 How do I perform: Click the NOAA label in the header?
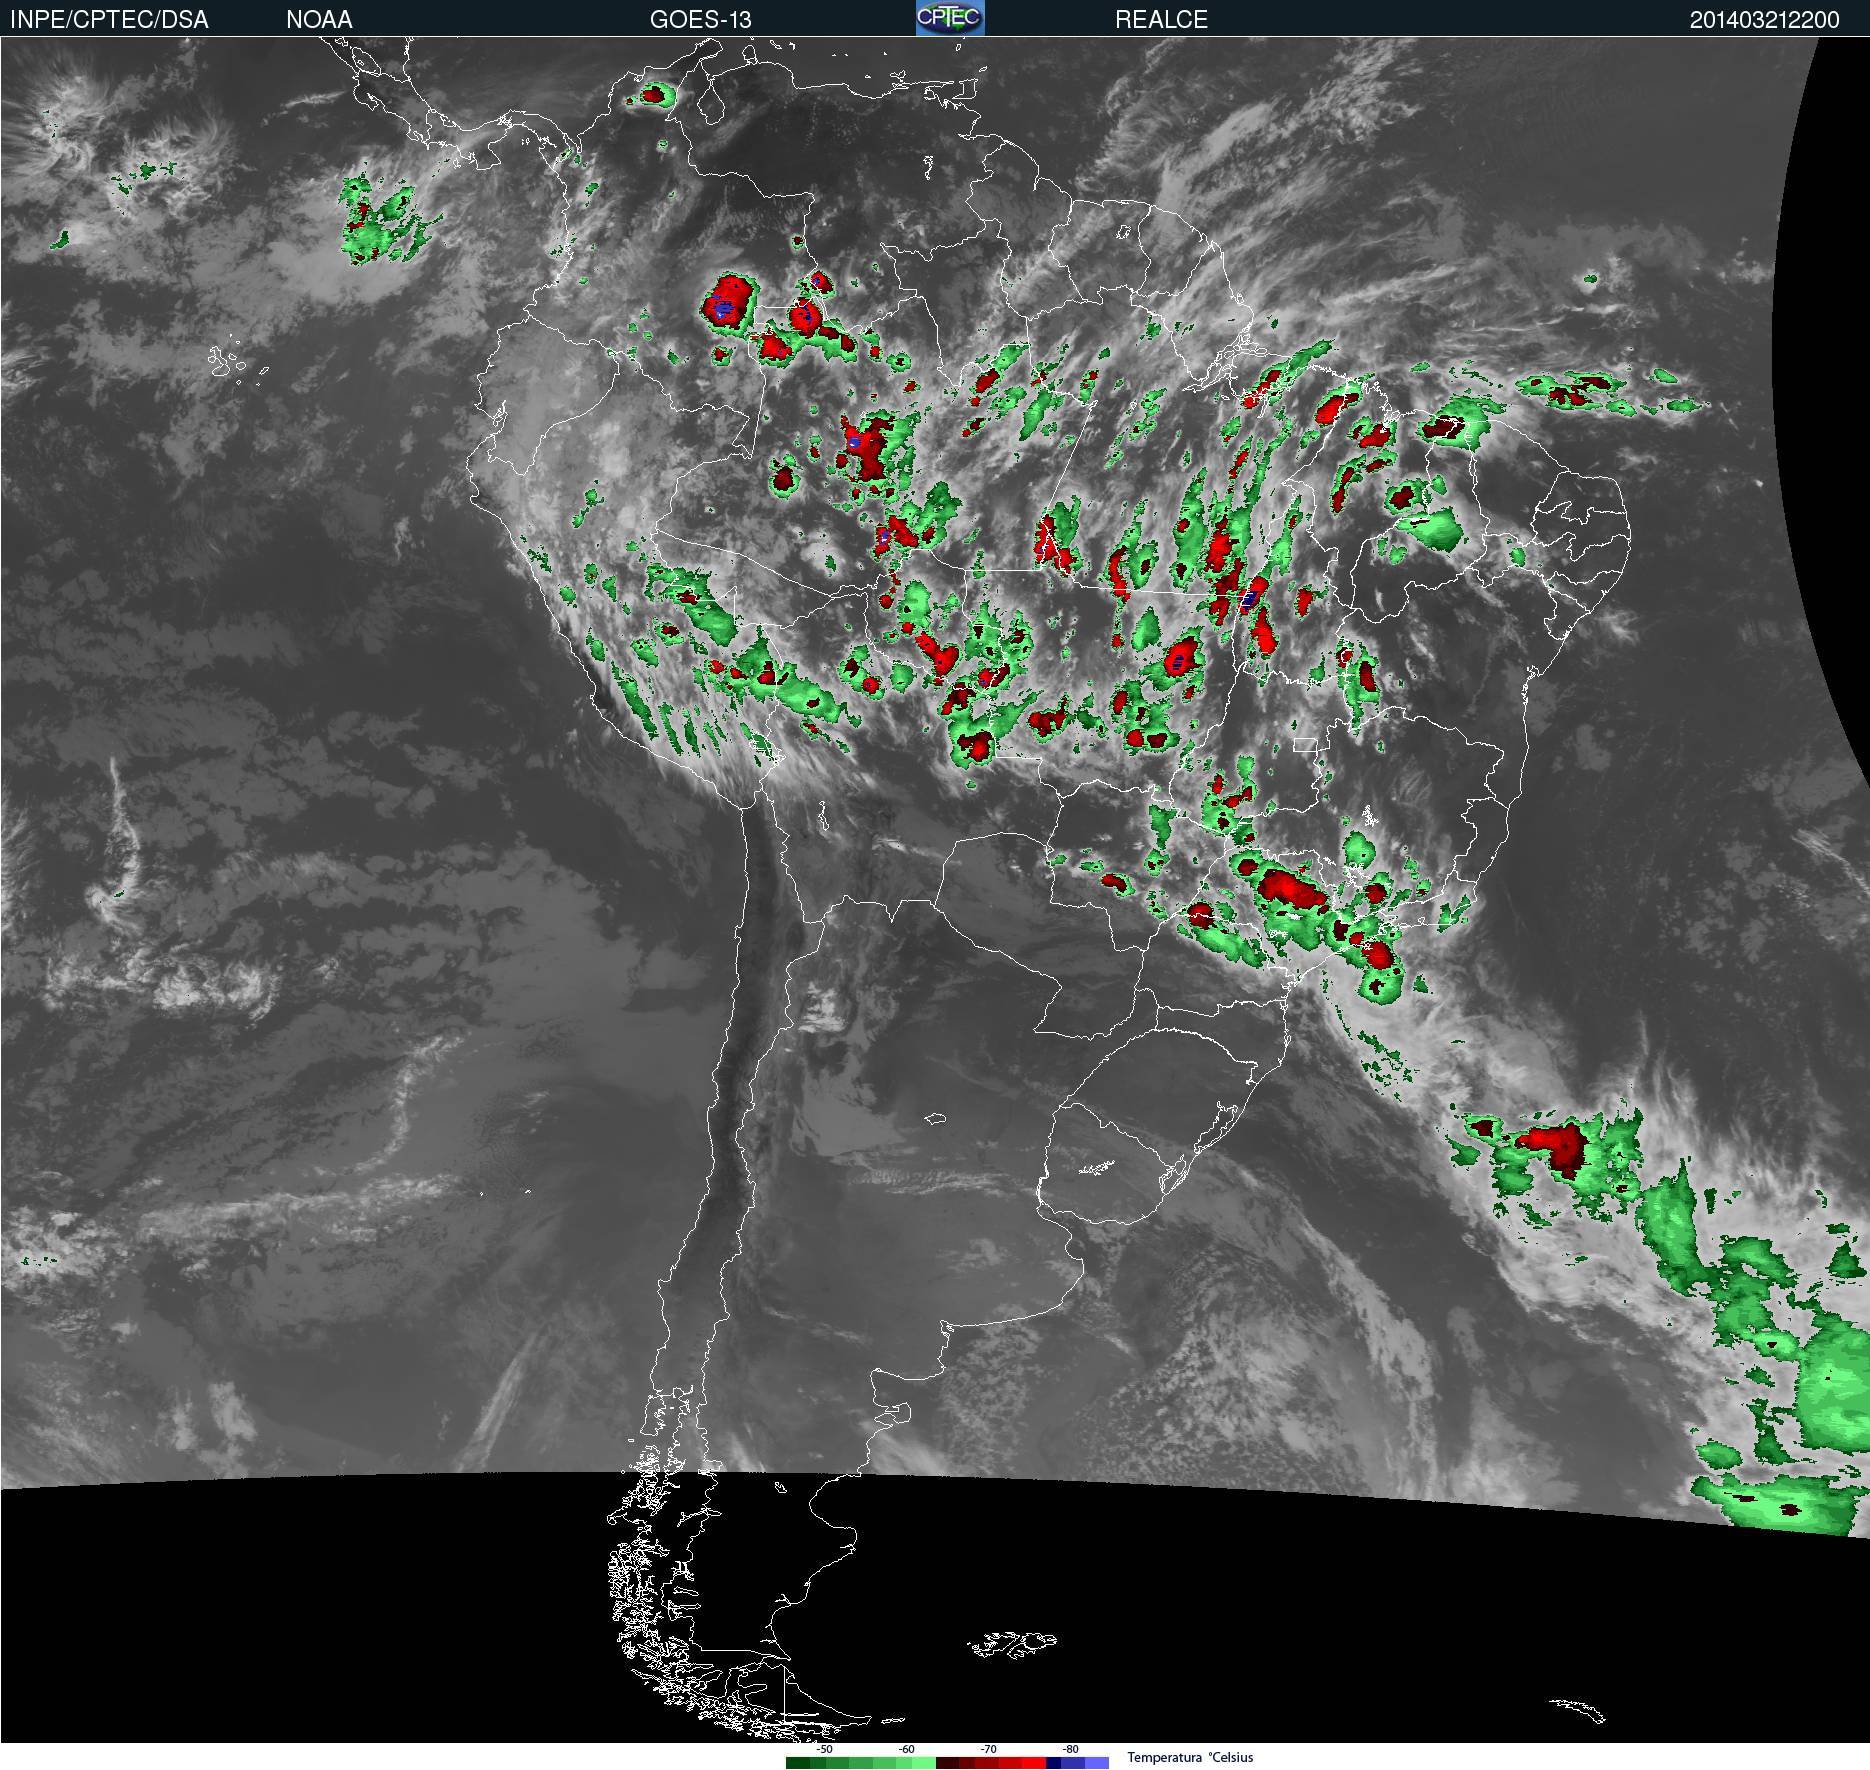coord(319,20)
